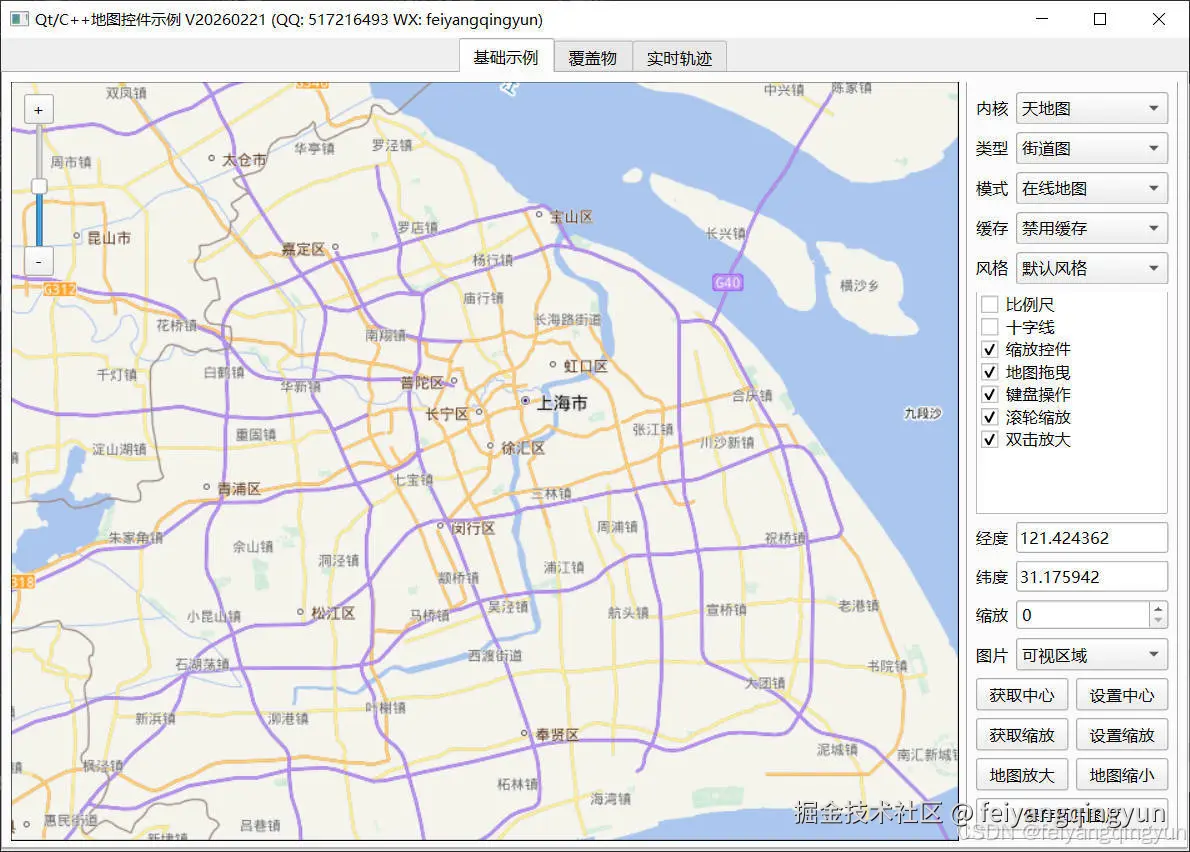This screenshot has width=1190, height=852.
Task: Toggle the 地图拖曳 checkbox
Action: point(990,372)
